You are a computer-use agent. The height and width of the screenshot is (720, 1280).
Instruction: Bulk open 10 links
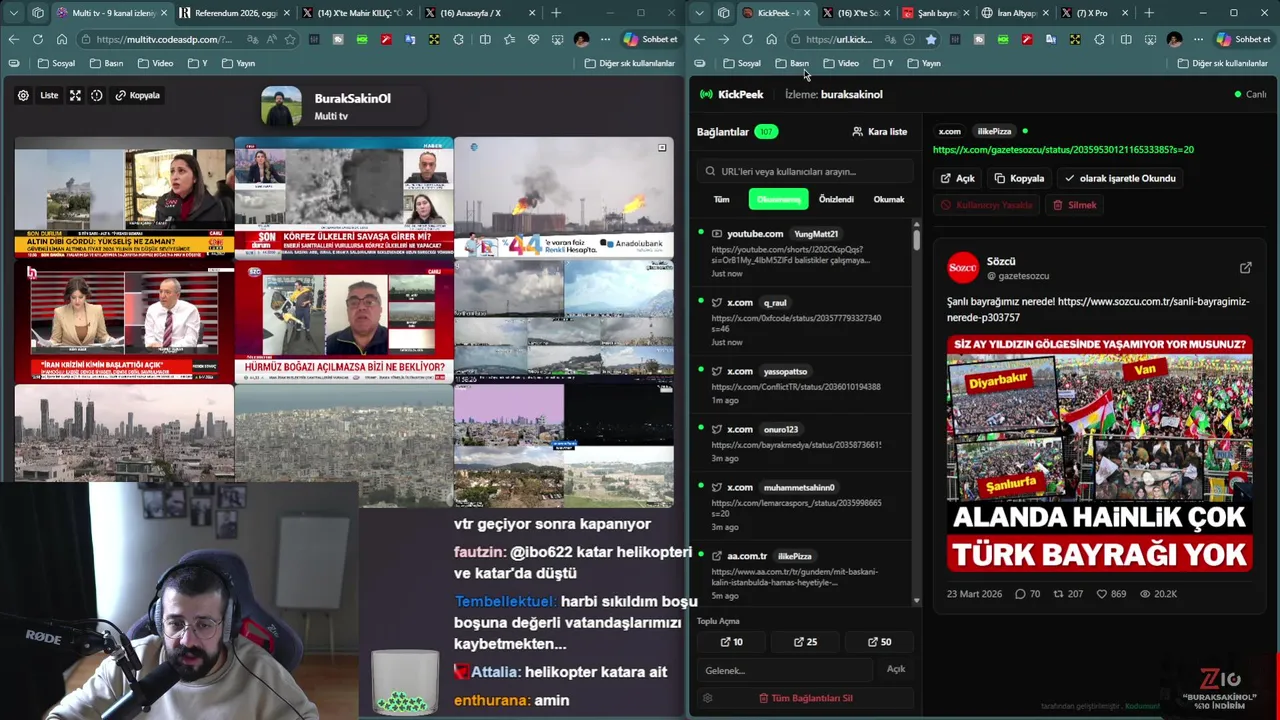click(x=731, y=642)
